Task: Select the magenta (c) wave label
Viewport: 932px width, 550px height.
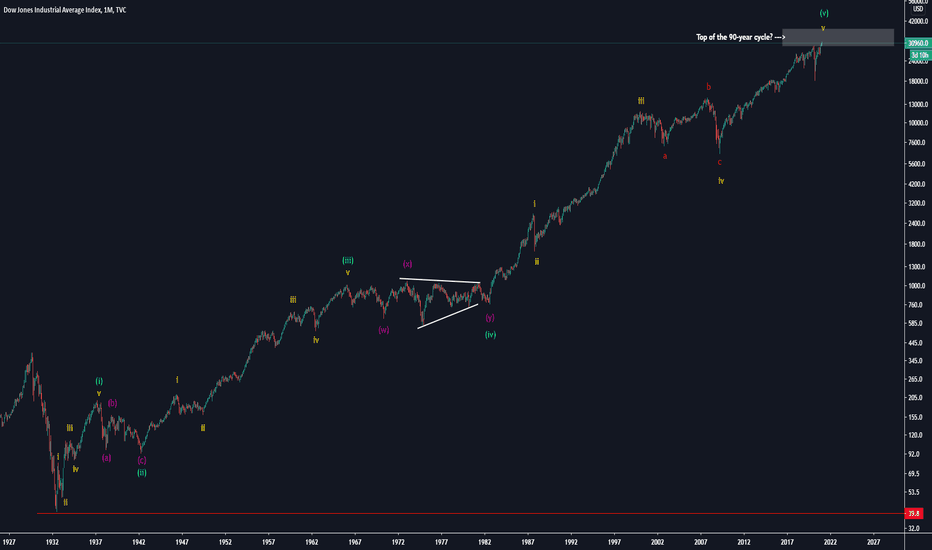Action: (141, 460)
